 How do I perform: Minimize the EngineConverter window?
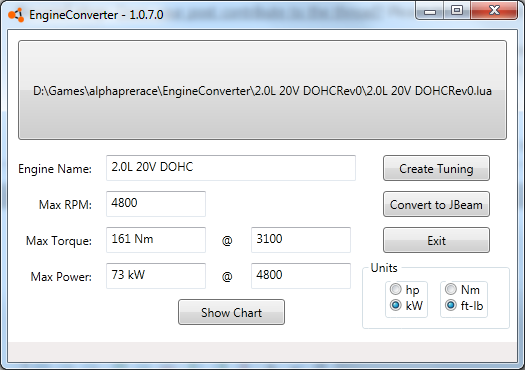pyautogui.click(x=430, y=11)
